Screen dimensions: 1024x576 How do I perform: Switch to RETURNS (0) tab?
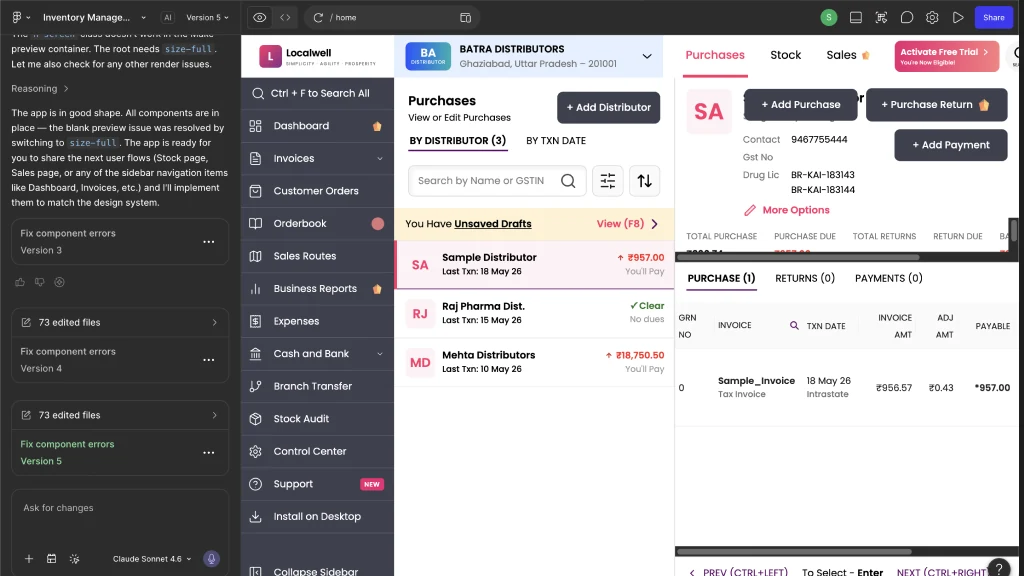[805, 278]
